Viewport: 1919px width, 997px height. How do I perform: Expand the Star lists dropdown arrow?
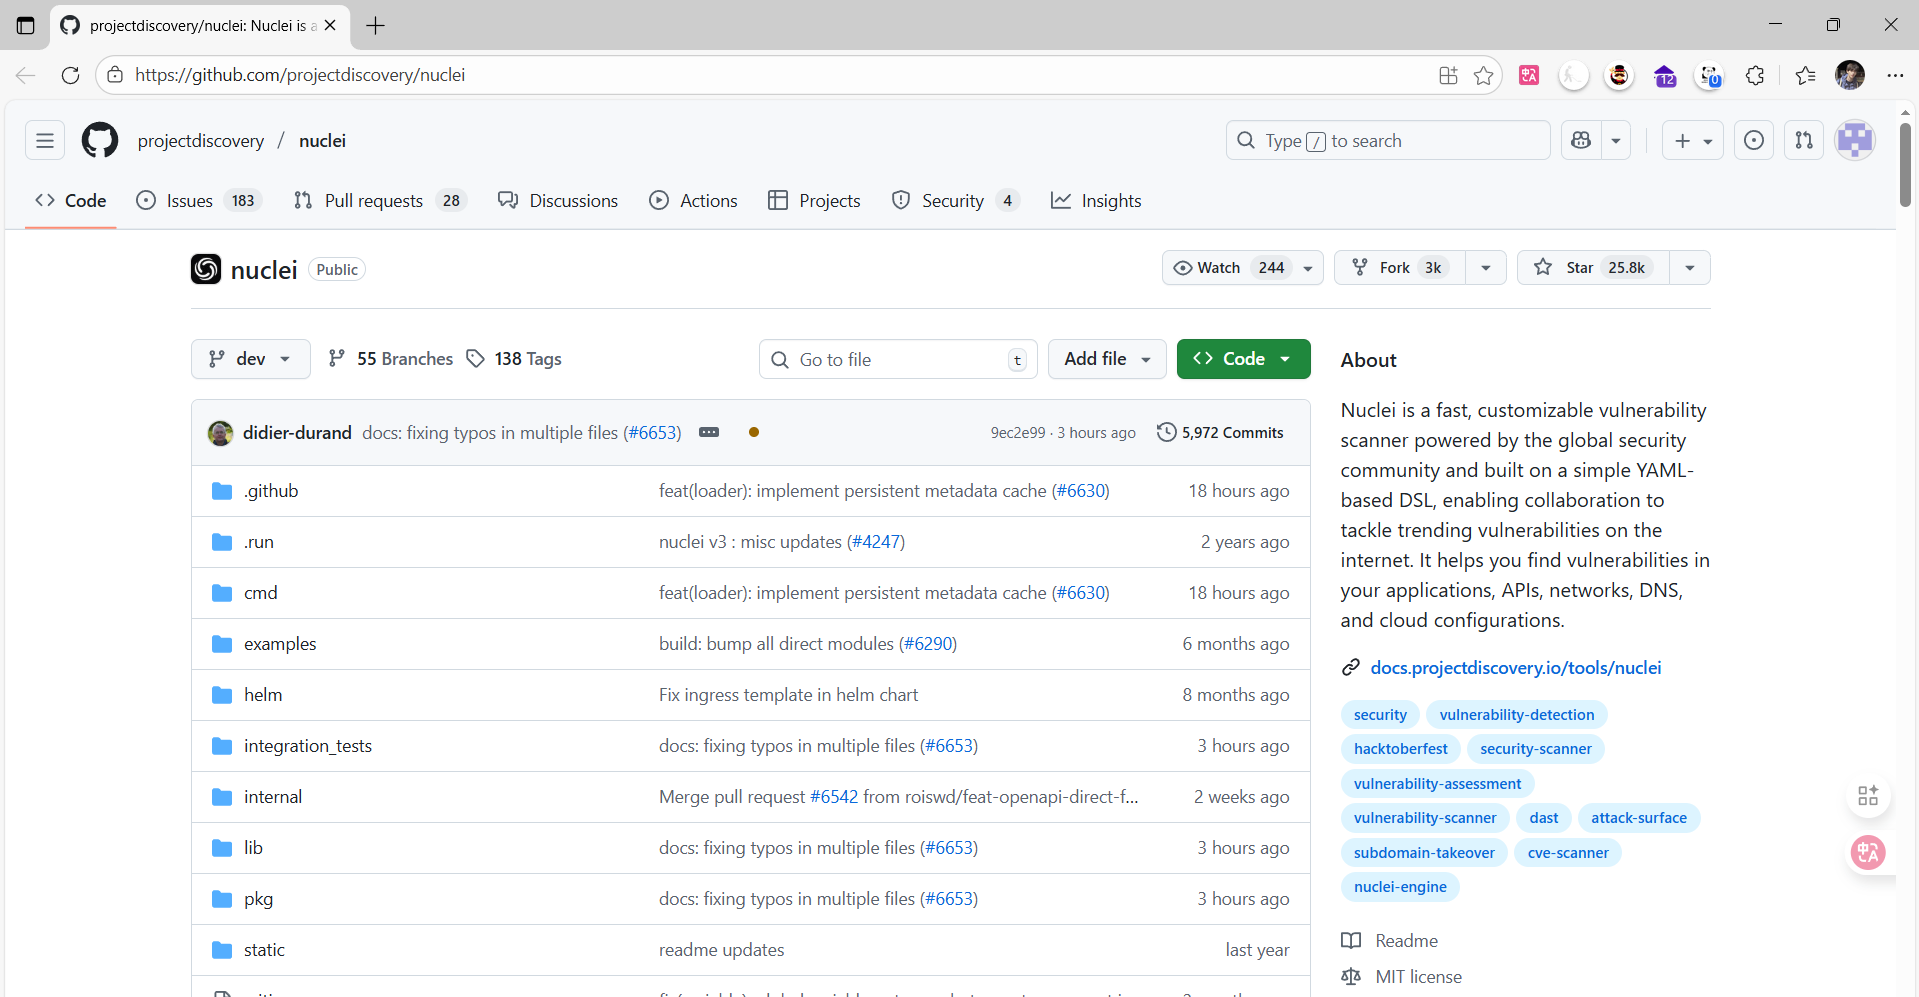click(x=1690, y=268)
